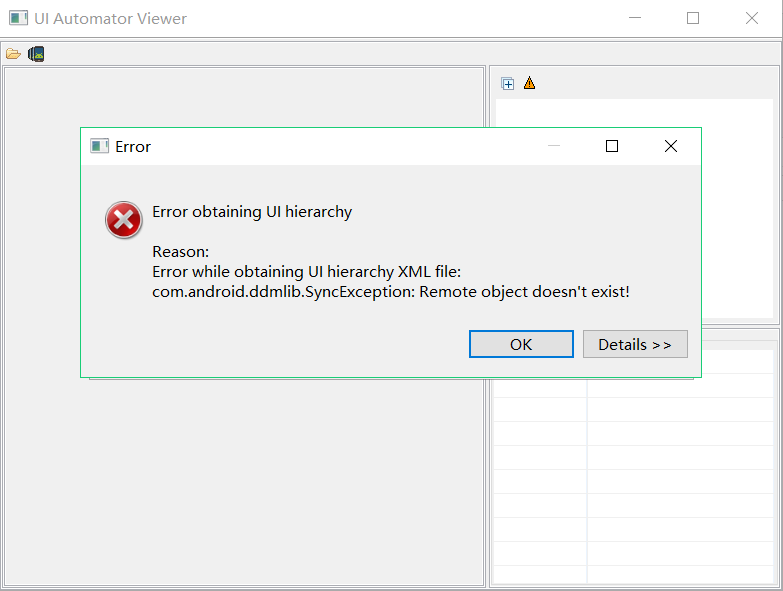Screen dimensions: 783x591
Task: Click the UI Automator Viewer title icon
Action: [18, 18]
